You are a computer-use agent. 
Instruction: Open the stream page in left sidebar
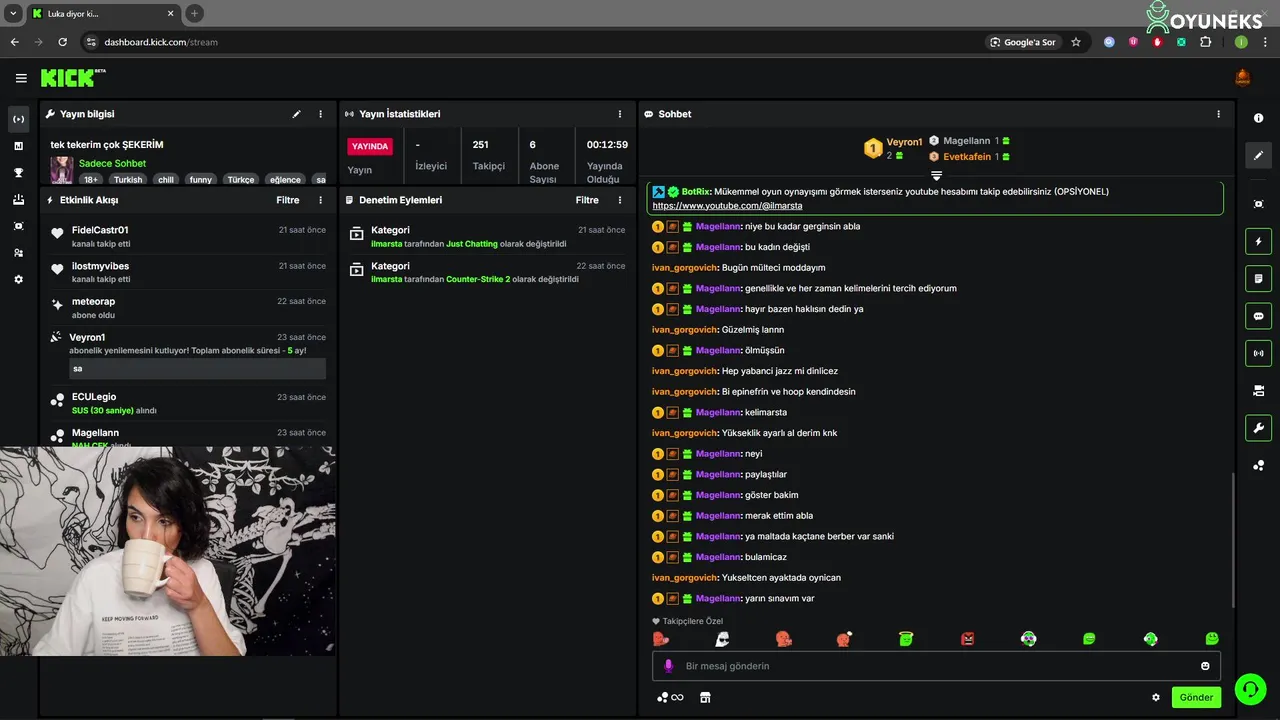point(18,119)
